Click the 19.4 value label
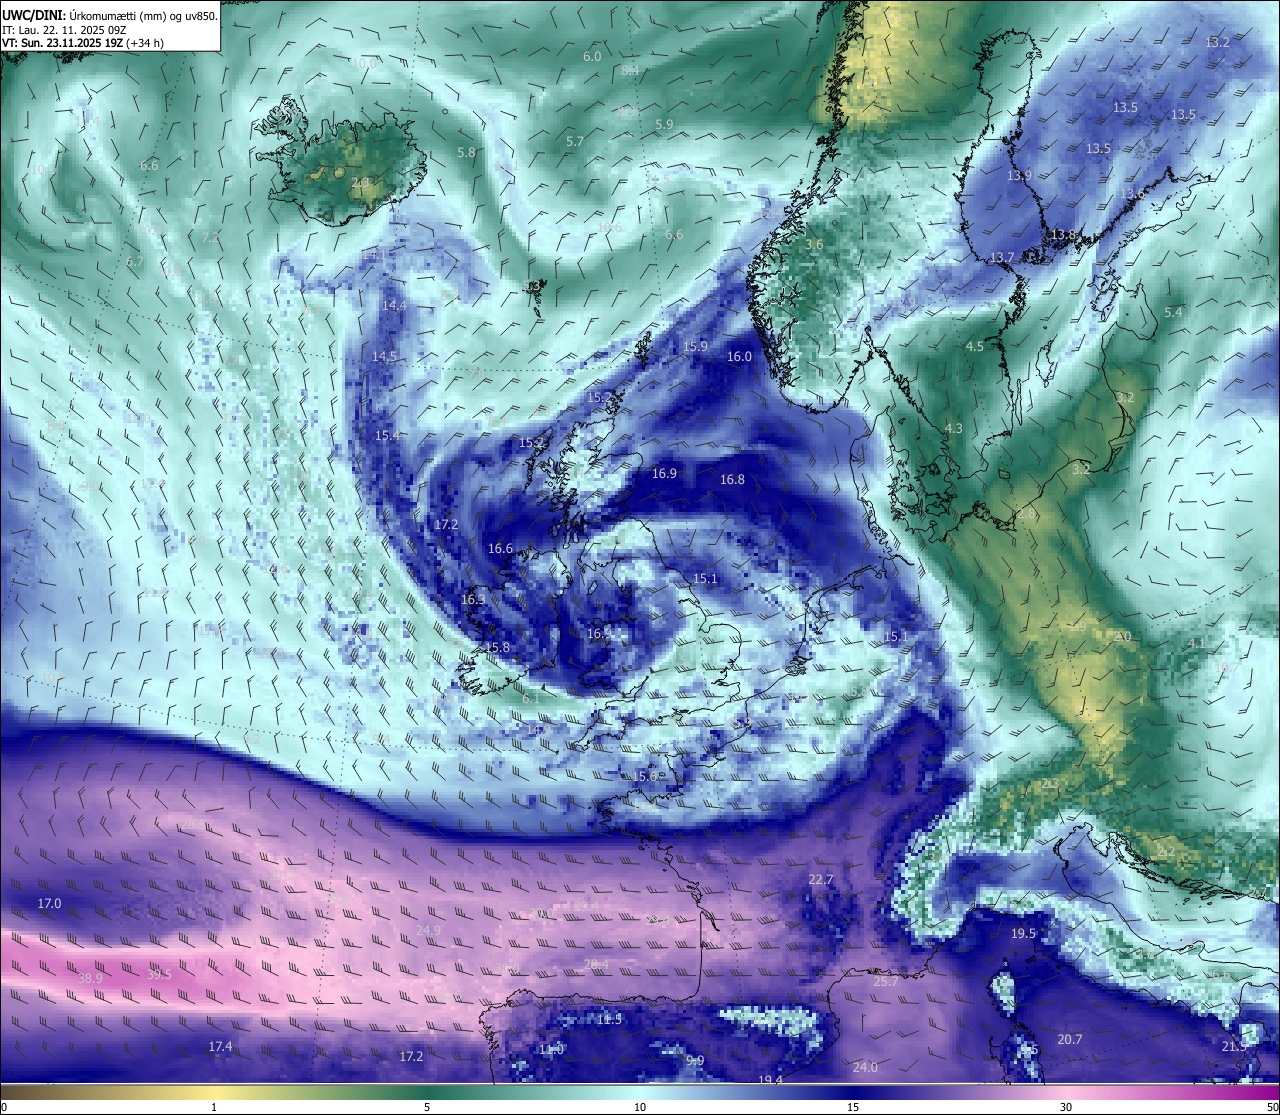 (x=770, y=1079)
